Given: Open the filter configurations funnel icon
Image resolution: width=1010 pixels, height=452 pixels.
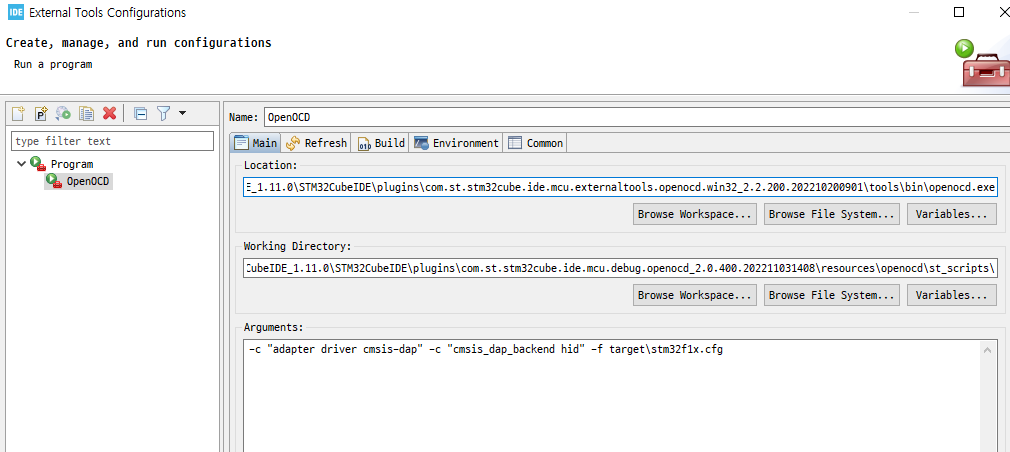Looking at the screenshot, I should tap(164, 114).
